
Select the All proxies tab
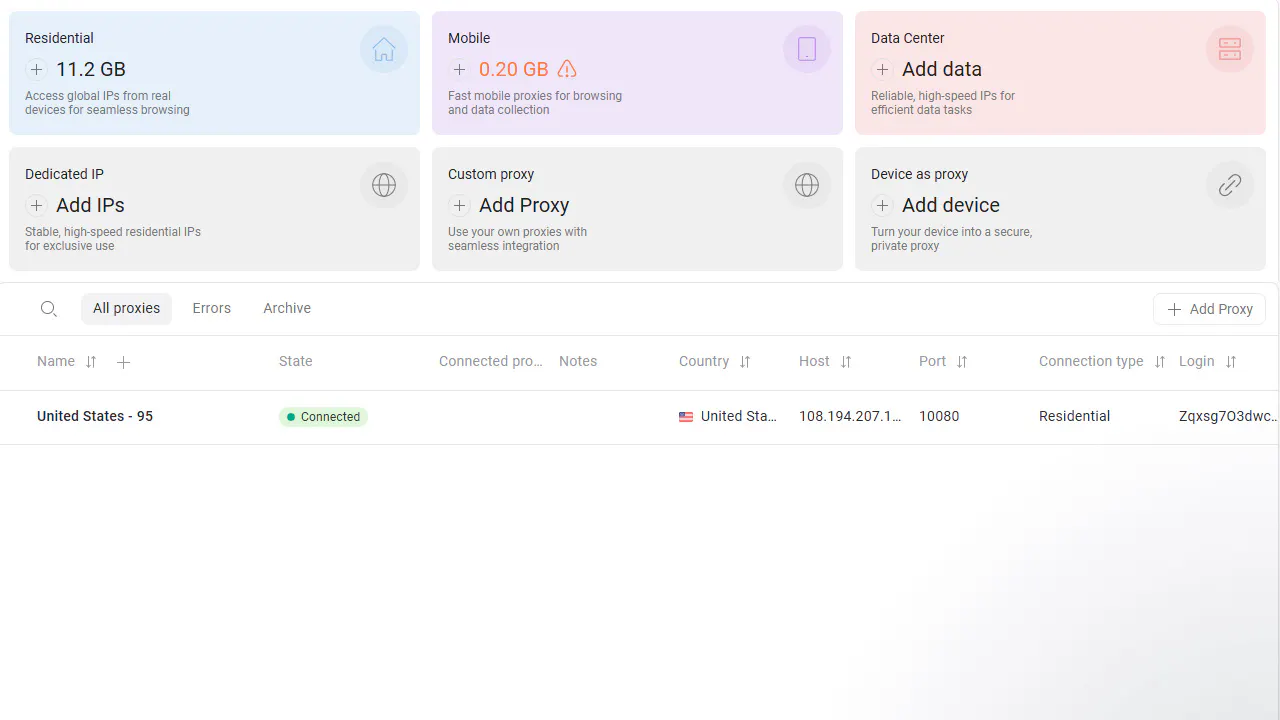tap(126, 308)
